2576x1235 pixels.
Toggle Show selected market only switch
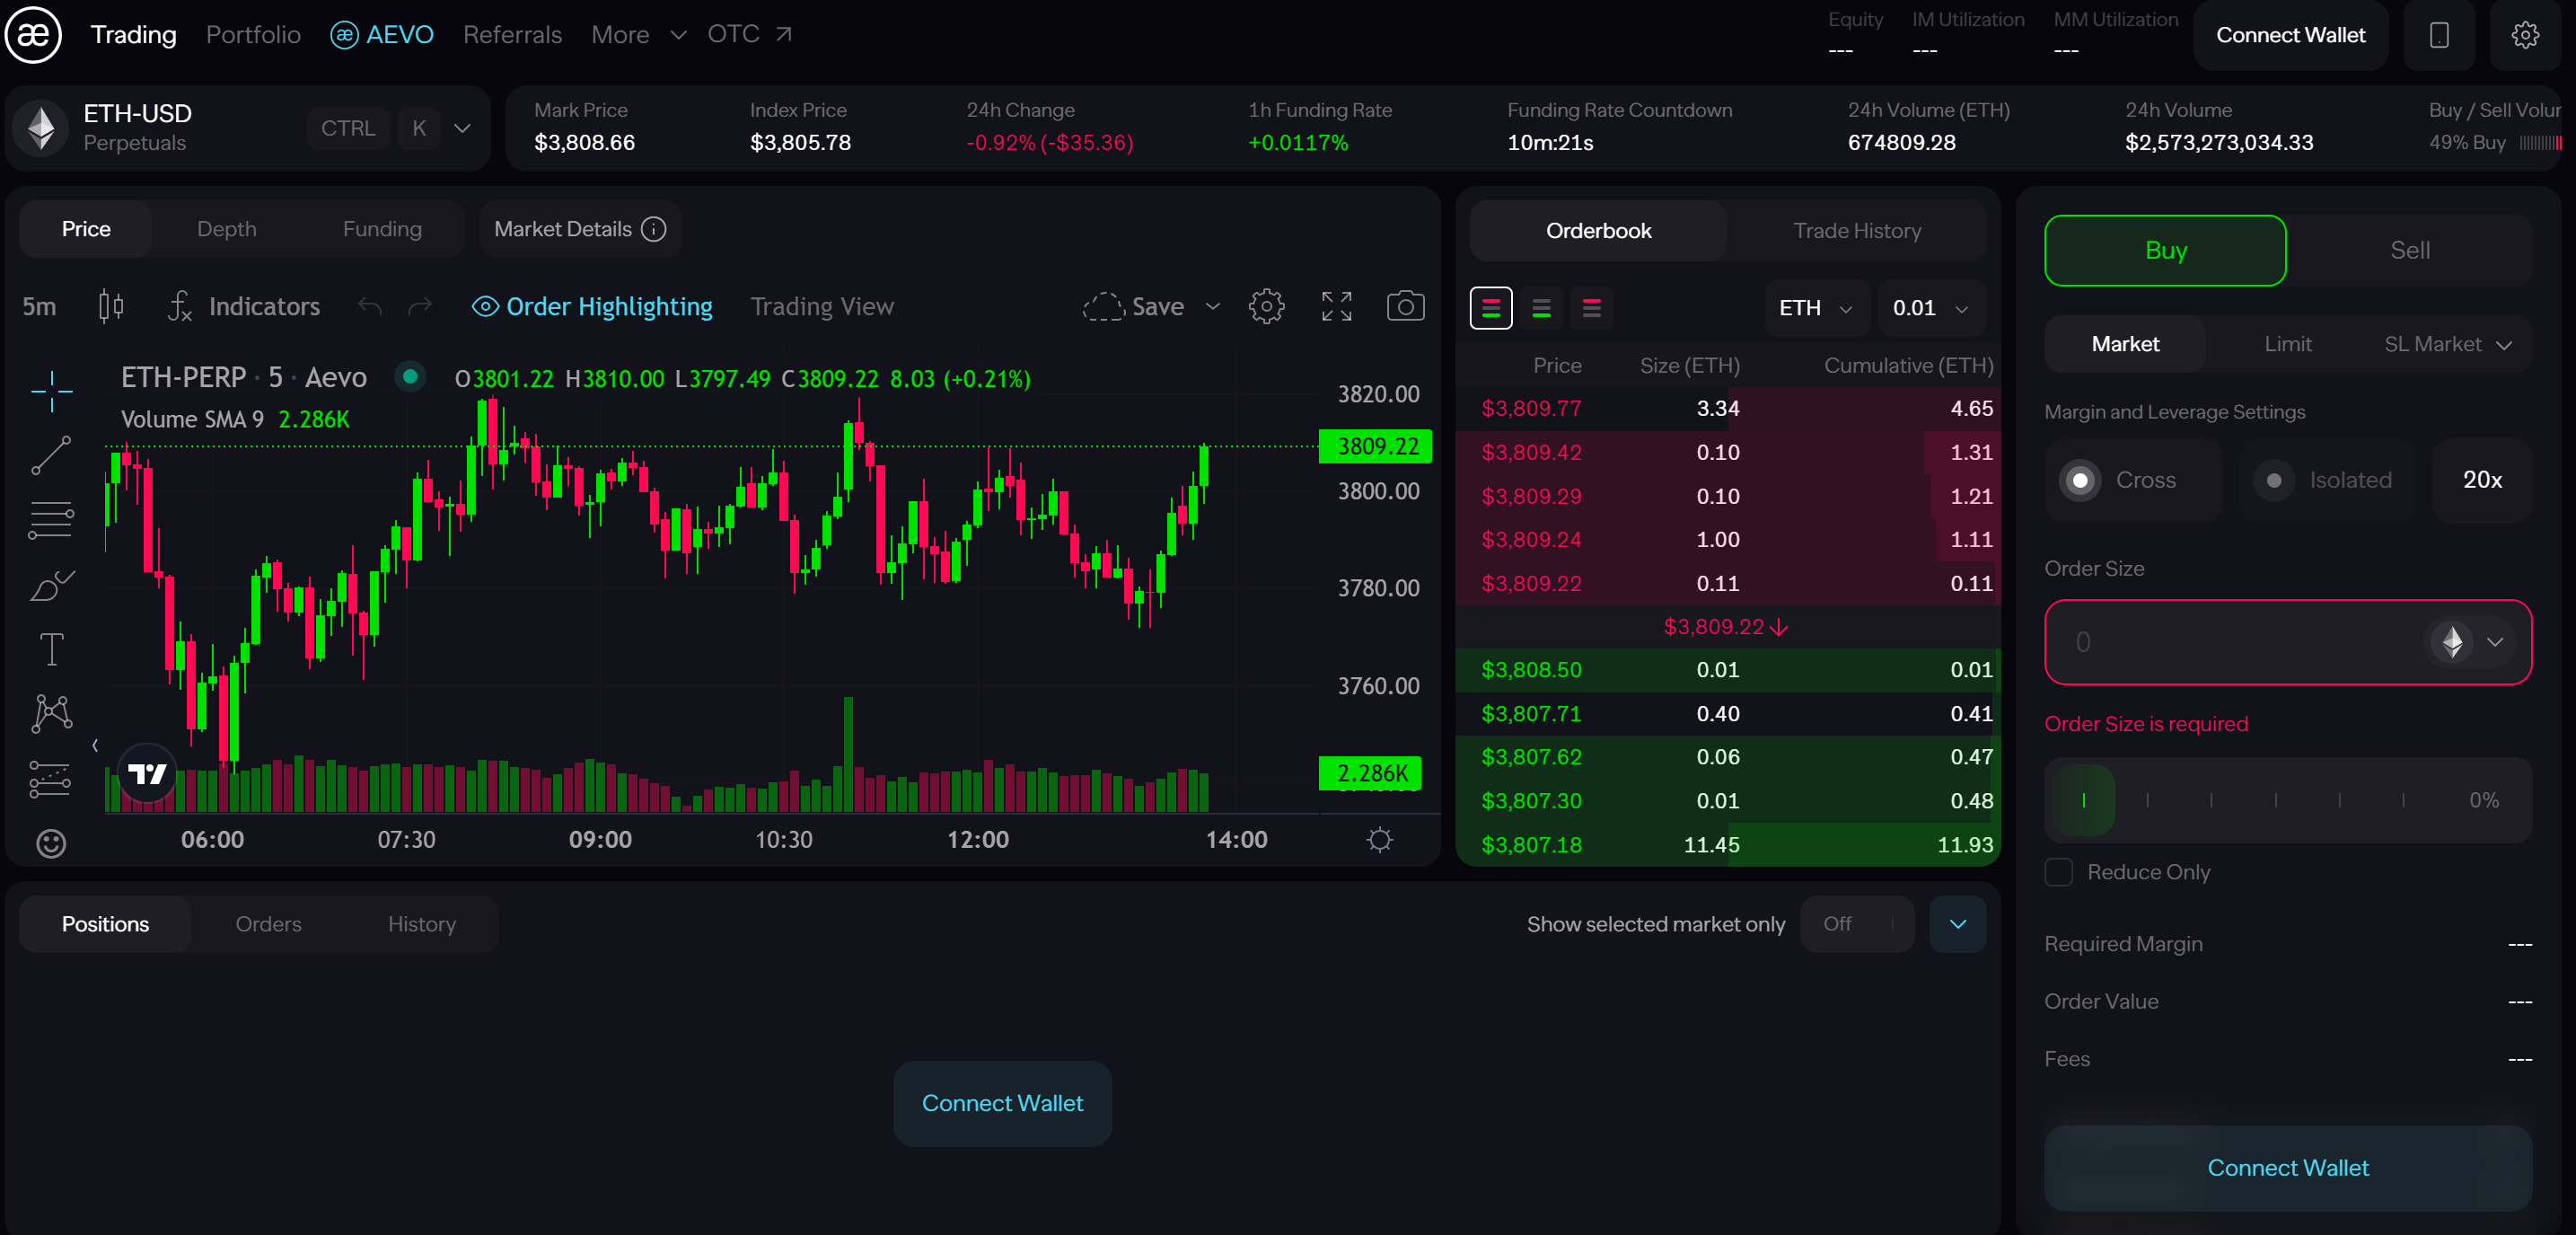pyautogui.click(x=1856, y=924)
